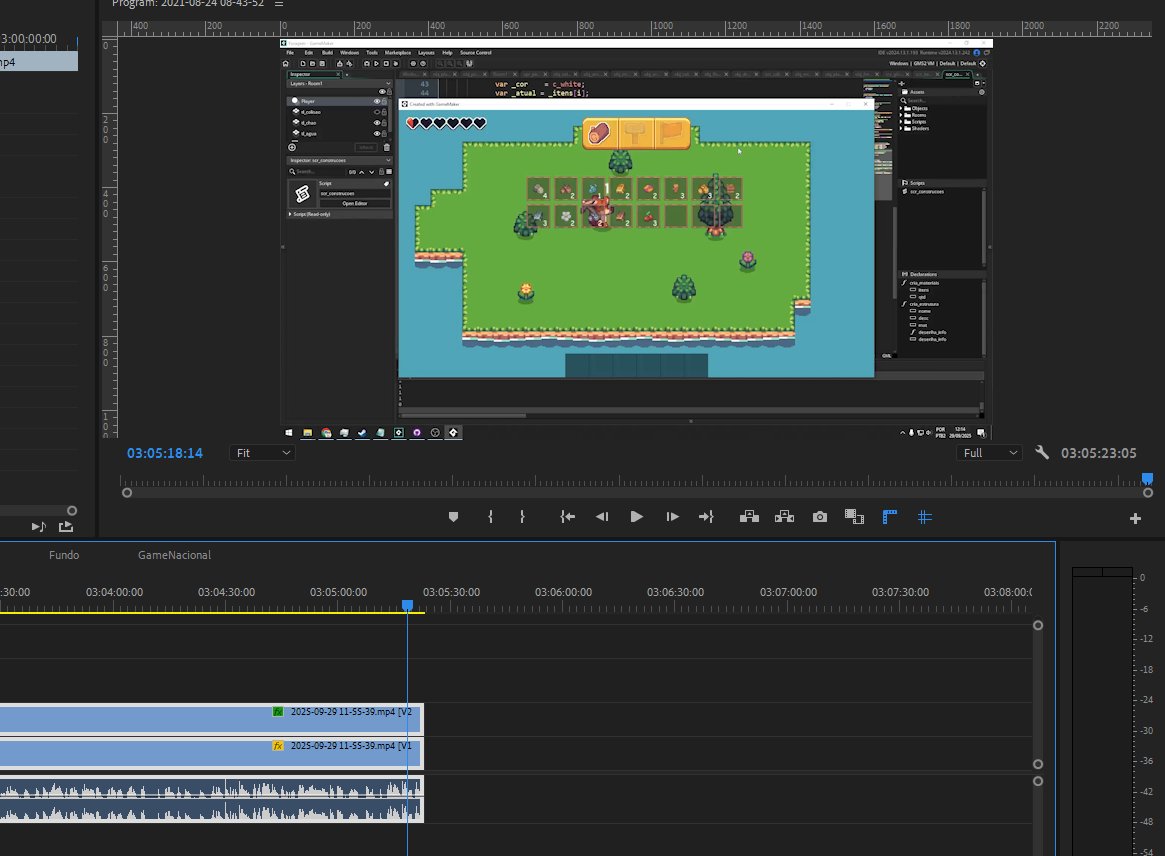Click timeline ruler at 03:06:00:00
1165x856 pixels.
click(x=563, y=592)
